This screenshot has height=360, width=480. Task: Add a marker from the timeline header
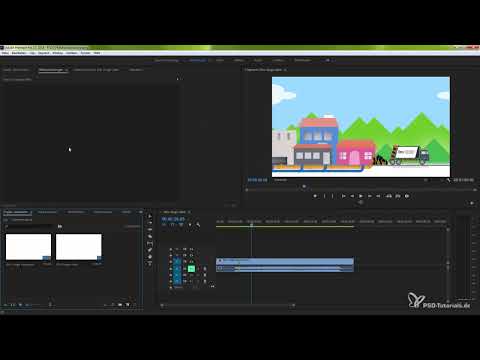190,225
